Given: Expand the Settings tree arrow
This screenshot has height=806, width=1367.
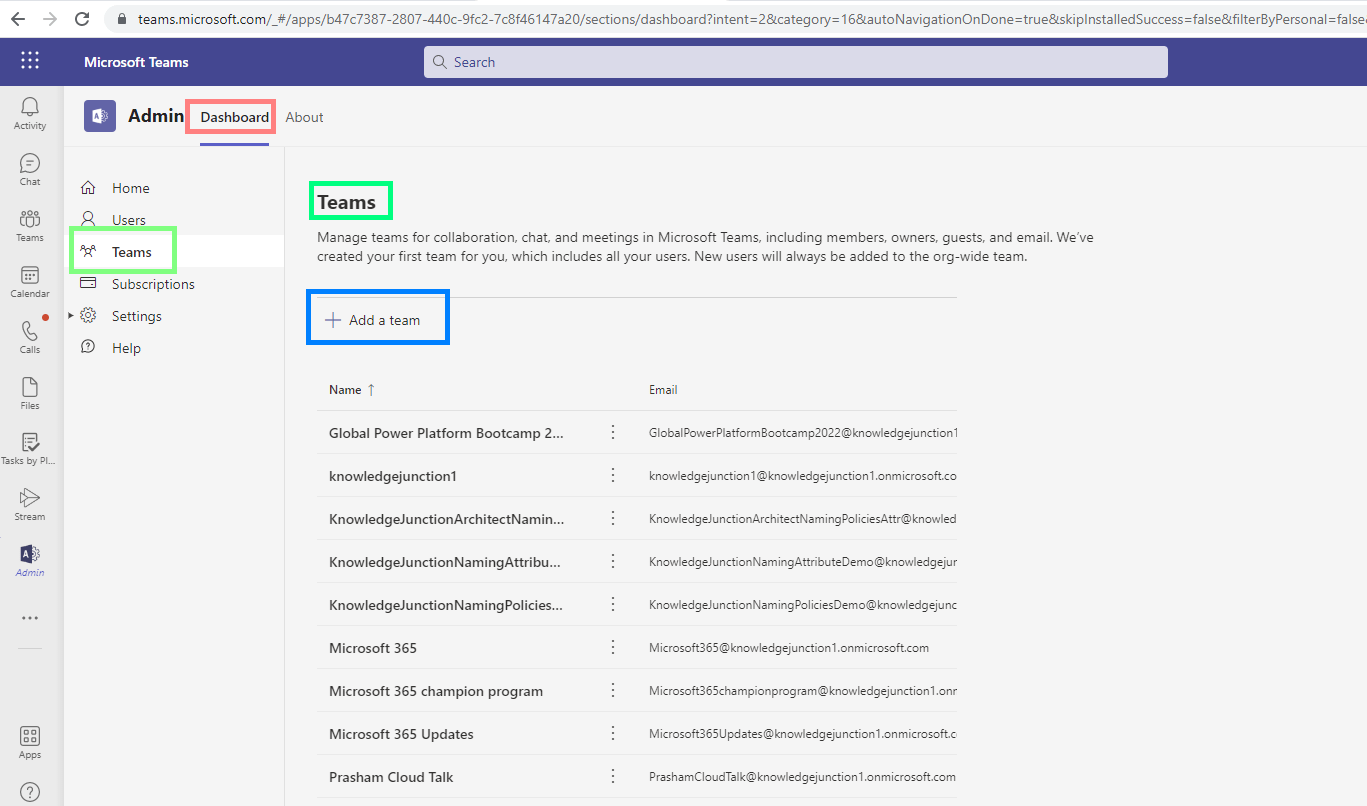Looking at the screenshot, I should (71, 316).
